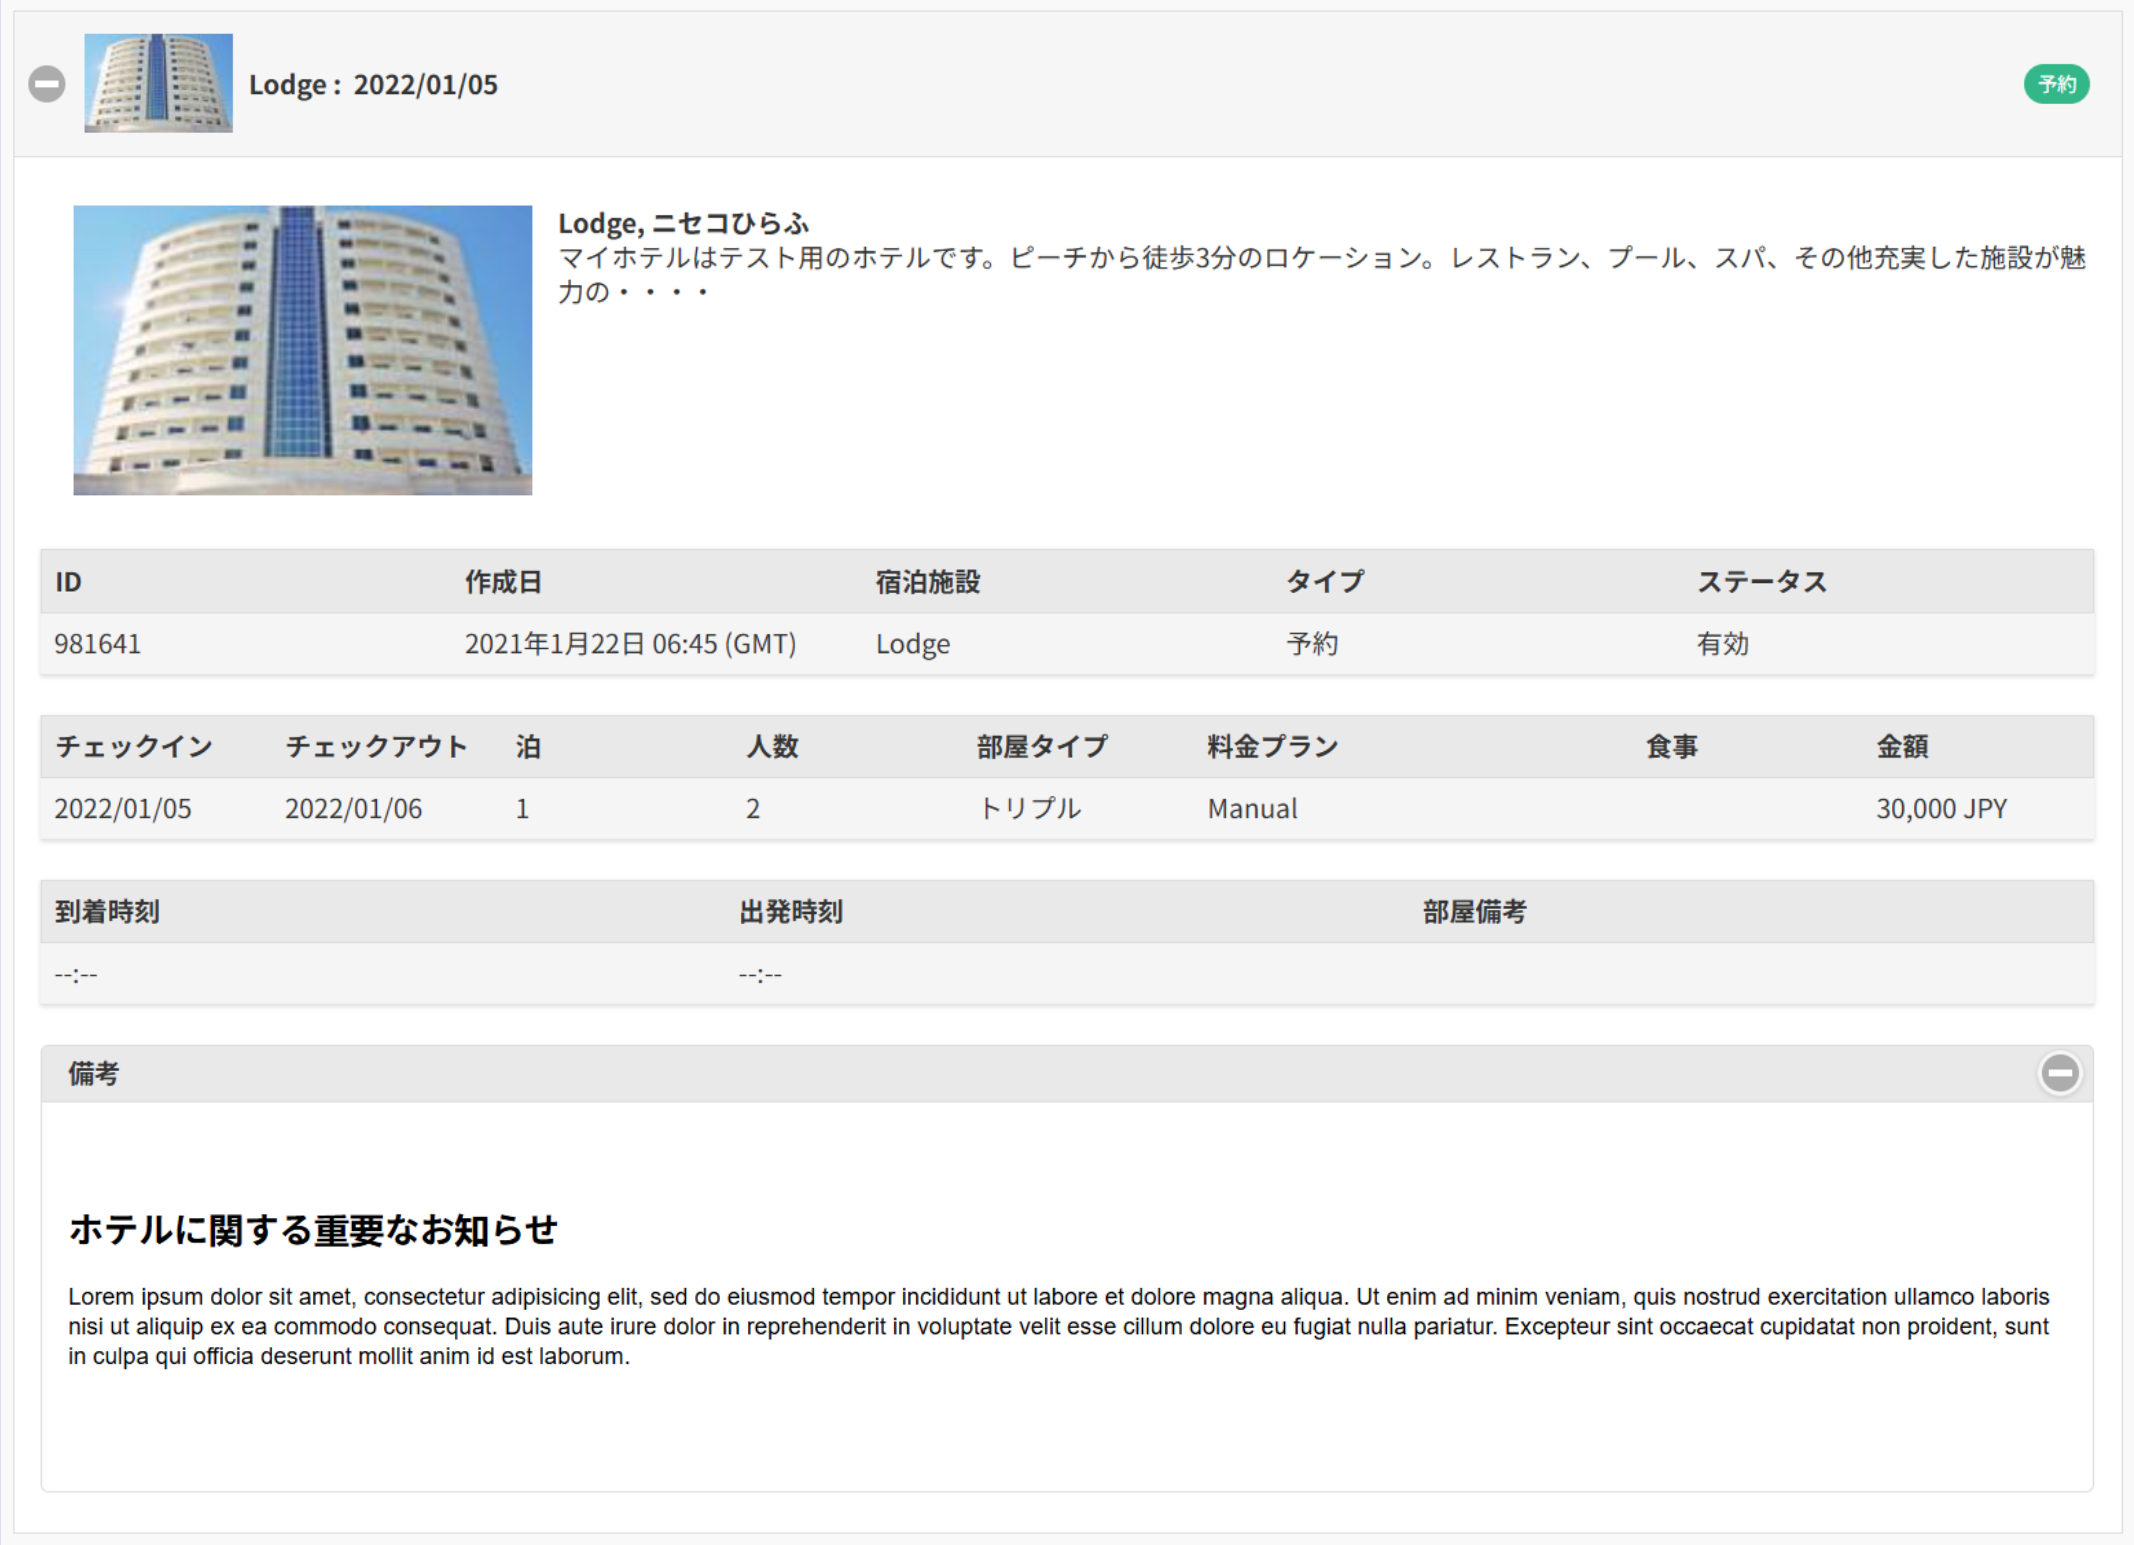This screenshot has width=2134, height=1545.
Task: Click the 出発時刻 column header
Action: (791, 912)
